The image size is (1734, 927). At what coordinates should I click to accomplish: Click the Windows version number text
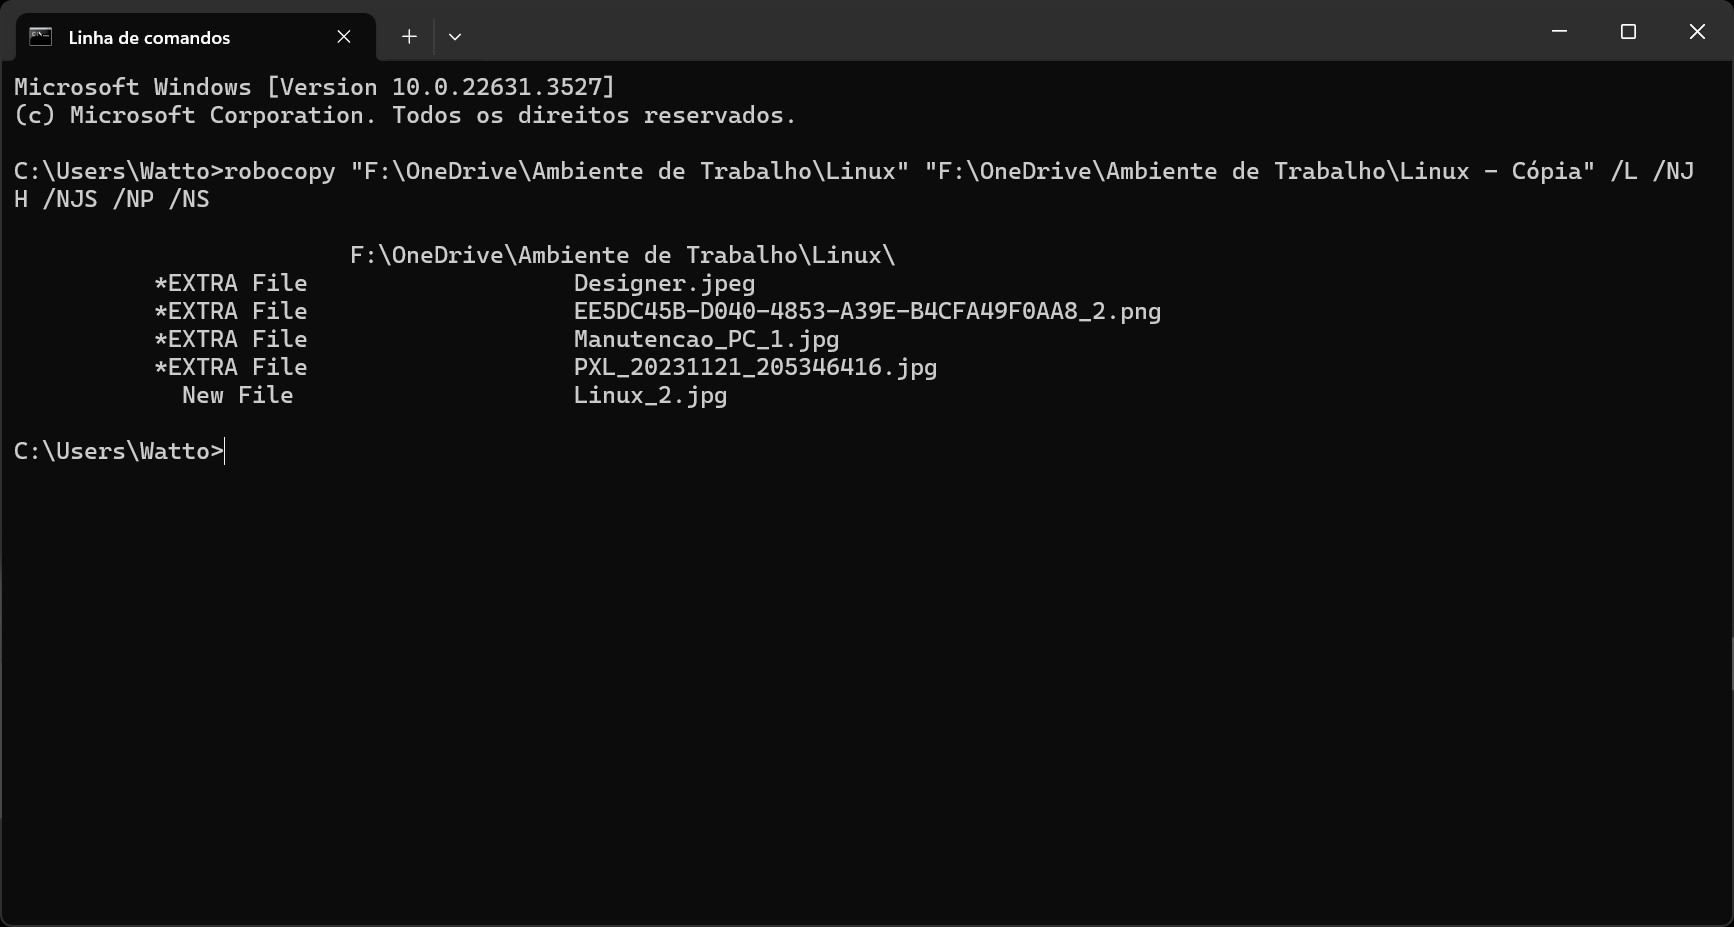(502, 88)
